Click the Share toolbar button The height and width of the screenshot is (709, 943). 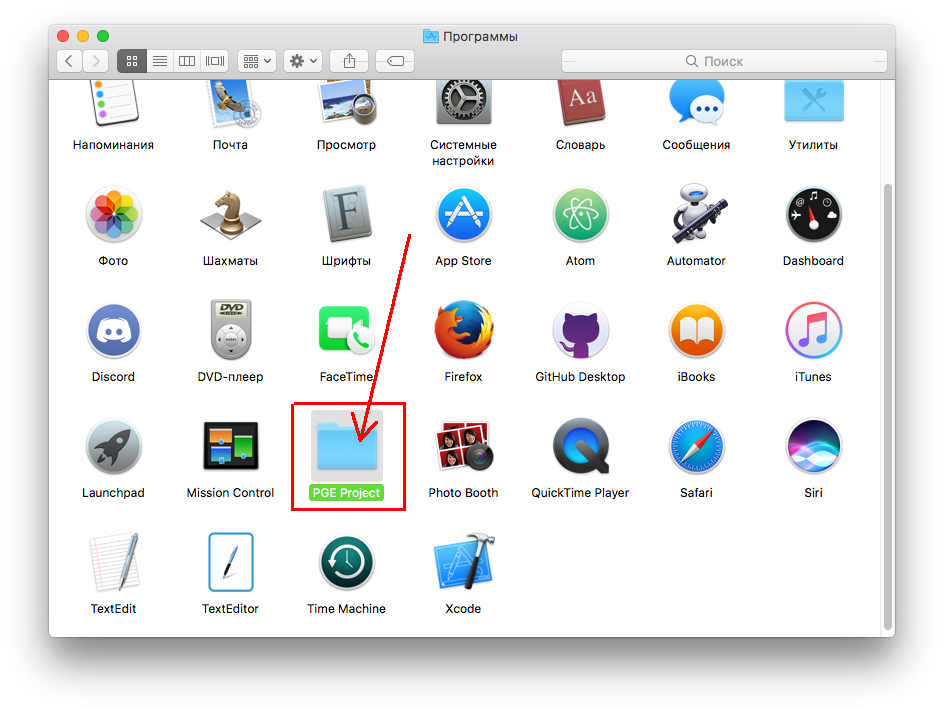[349, 61]
